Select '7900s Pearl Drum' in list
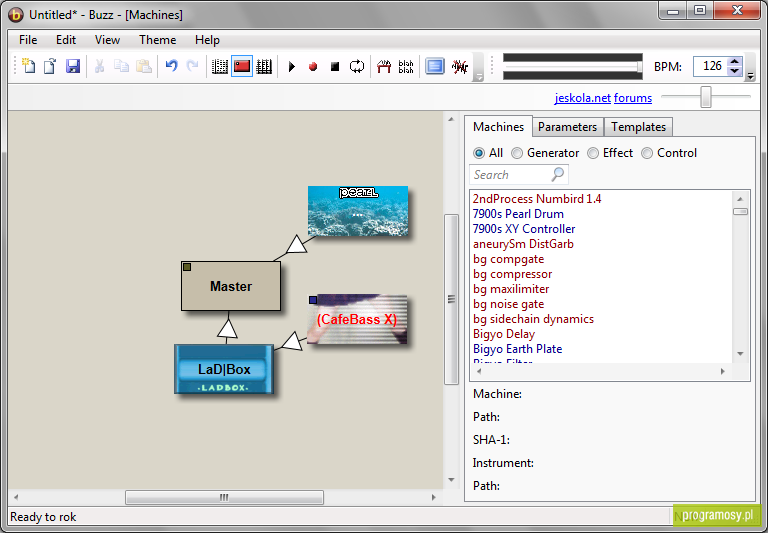Image resolution: width=768 pixels, height=533 pixels. (x=518, y=214)
